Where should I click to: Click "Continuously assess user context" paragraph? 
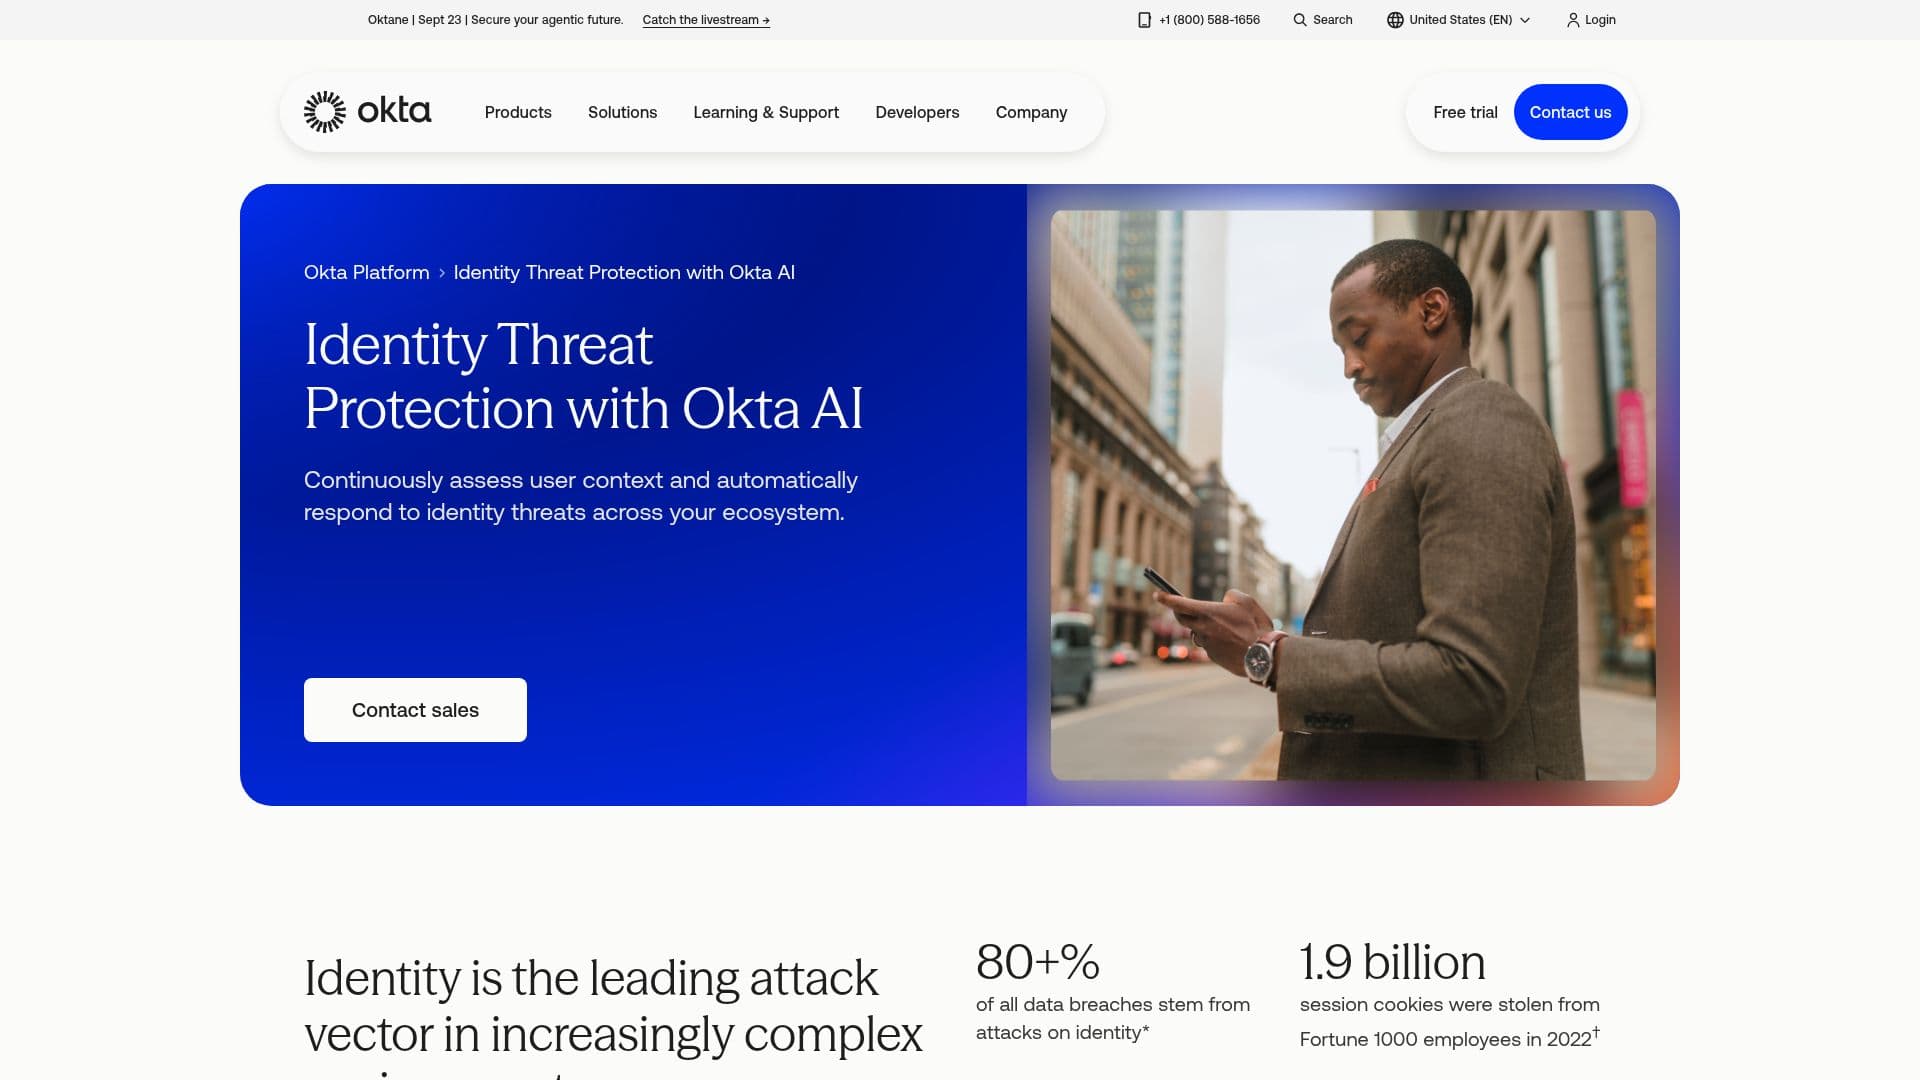click(x=580, y=496)
